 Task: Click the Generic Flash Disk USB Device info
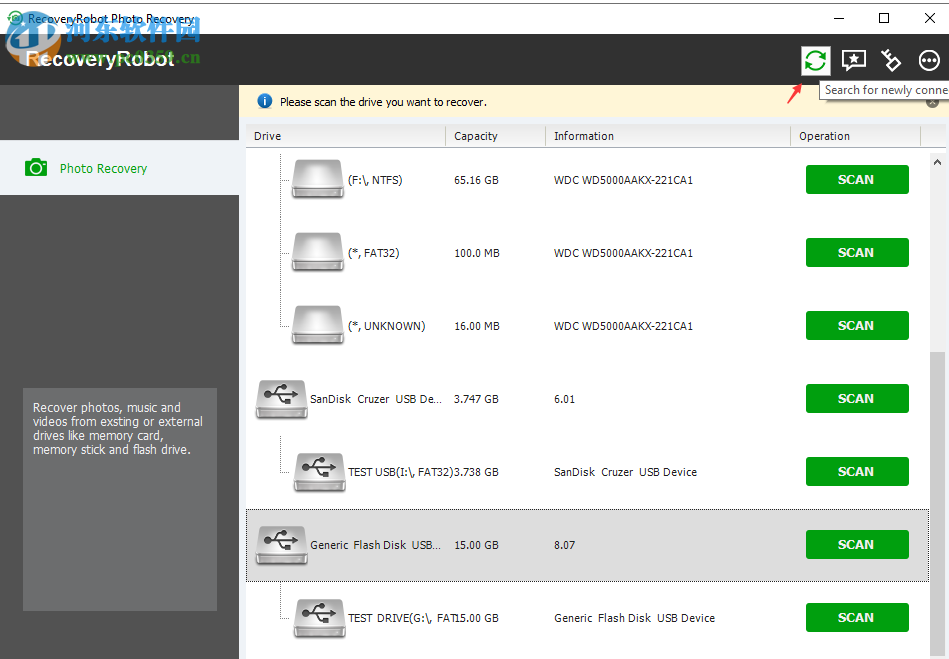pyautogui.click(x=634, y=618)
